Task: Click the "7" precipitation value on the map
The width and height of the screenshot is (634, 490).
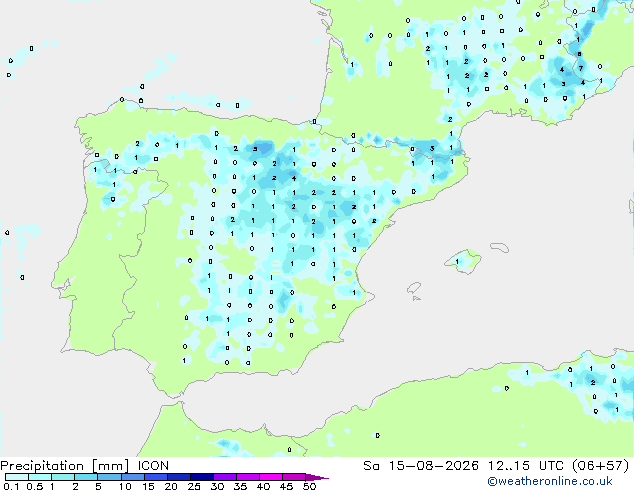Action: (581, 68)
